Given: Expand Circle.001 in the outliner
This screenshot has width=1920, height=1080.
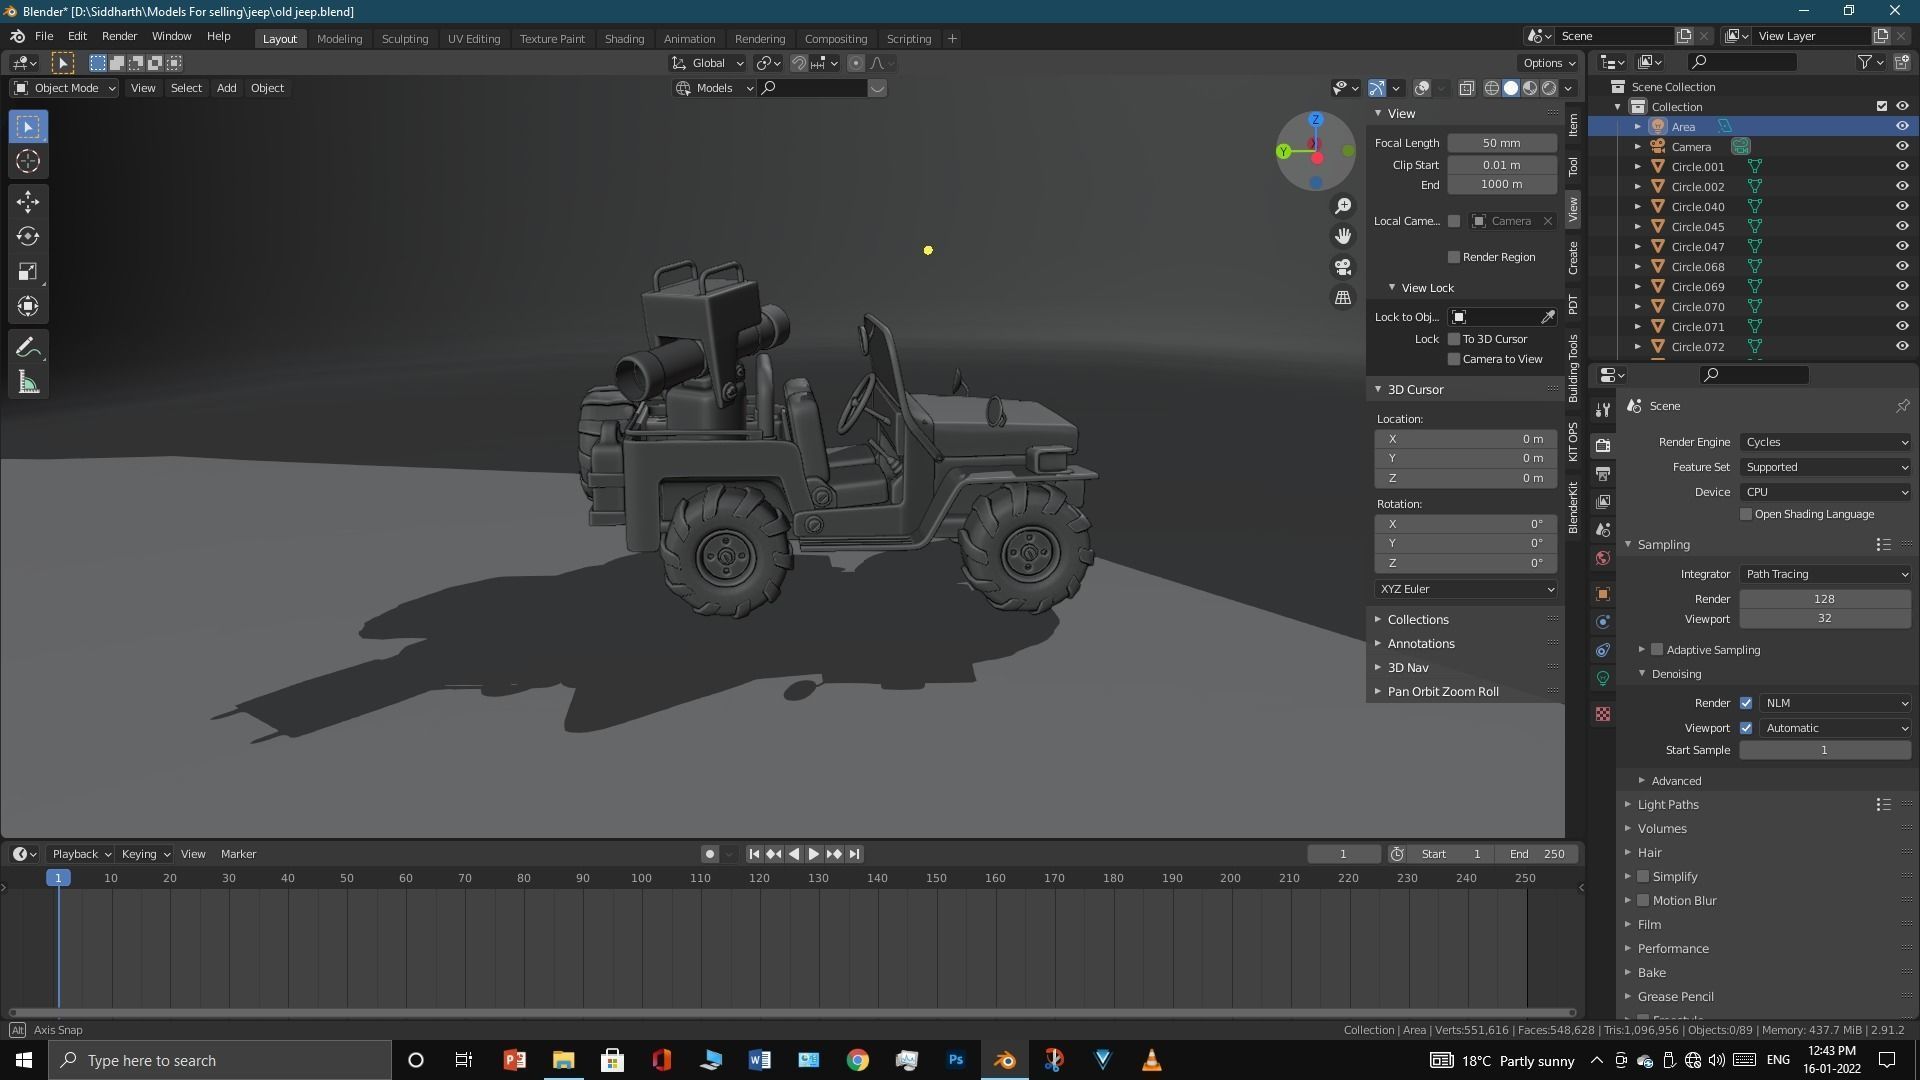Looking at the screenshot, I should pos(1638,166).
